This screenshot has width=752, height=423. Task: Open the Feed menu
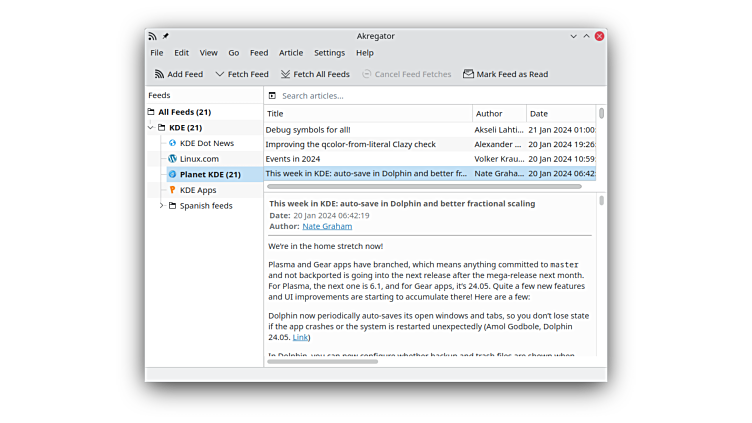(259, 53)
